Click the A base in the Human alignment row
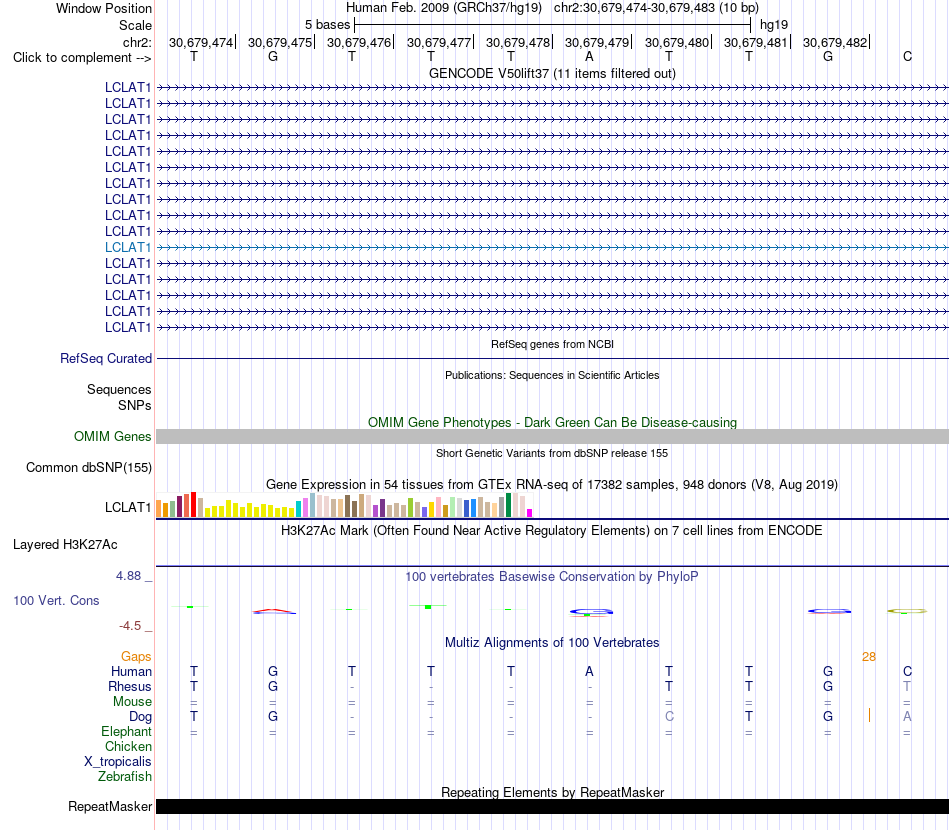 click(589, 671)
